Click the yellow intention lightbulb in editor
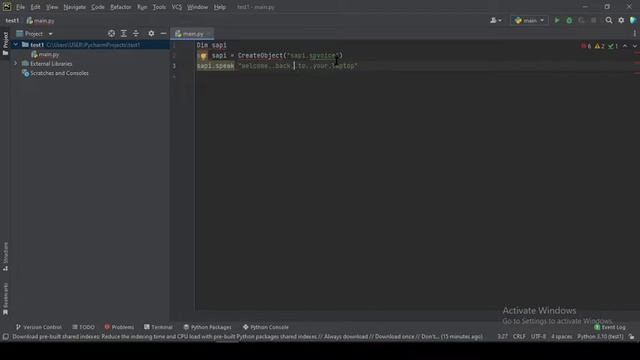Screen dimensions: 640x360 tap(203, 56)
